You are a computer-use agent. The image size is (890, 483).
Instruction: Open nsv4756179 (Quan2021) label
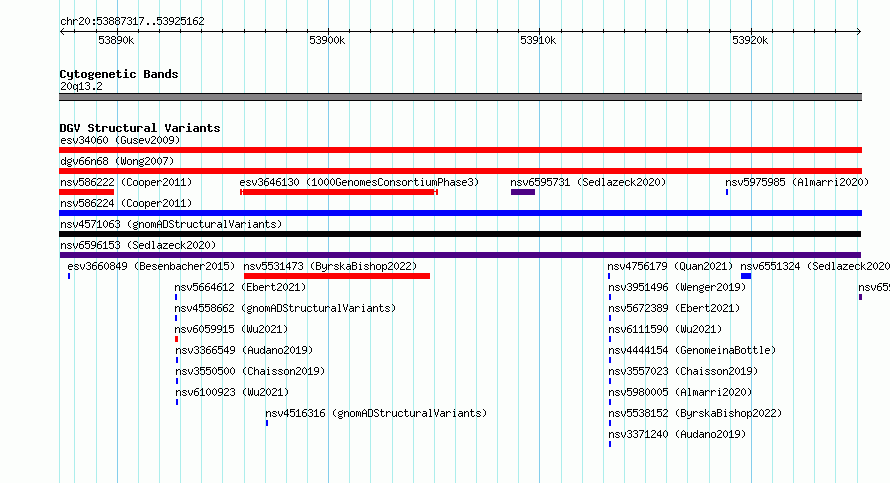pos(670,266)
